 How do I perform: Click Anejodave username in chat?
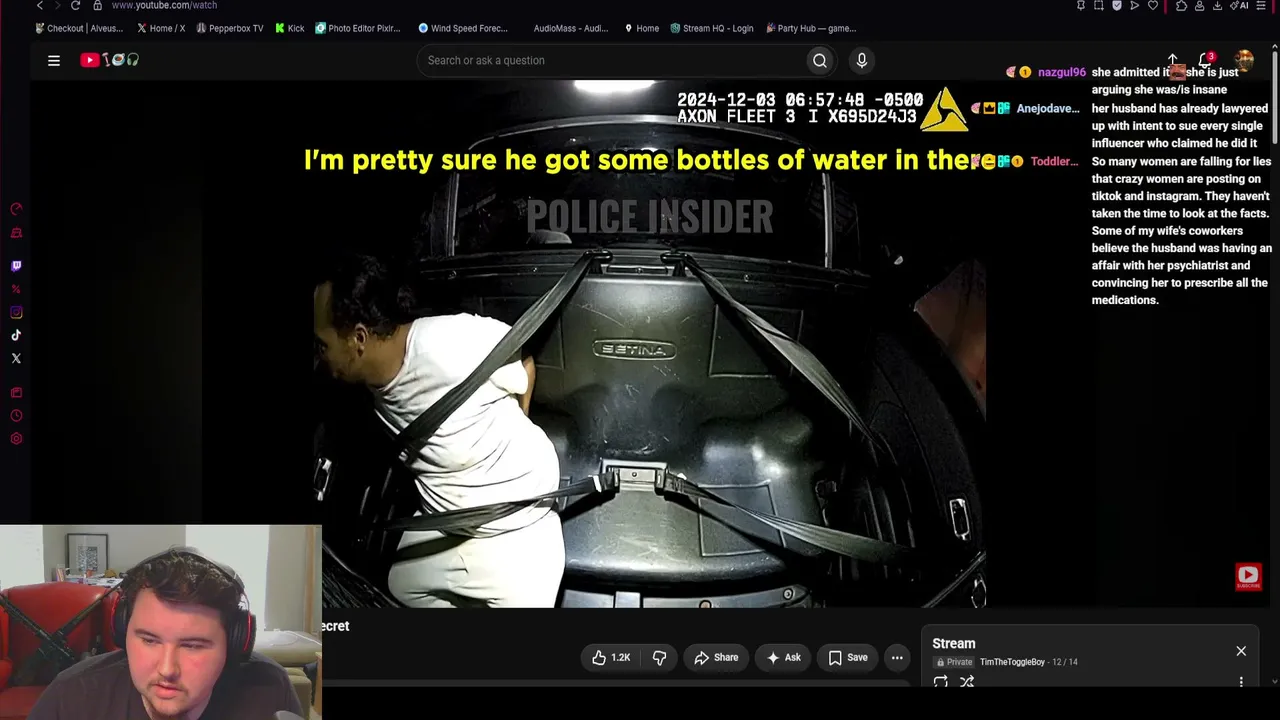[x=1047, y=108]
